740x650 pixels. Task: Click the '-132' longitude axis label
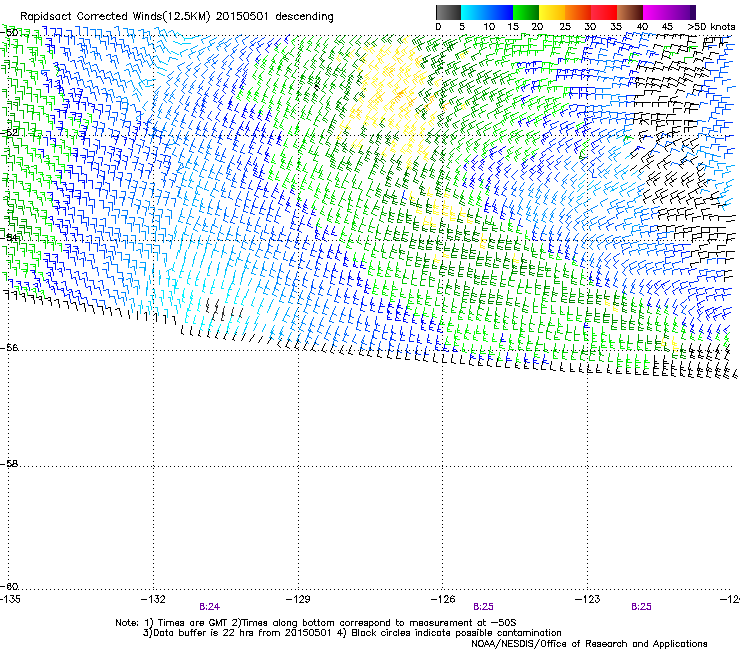153,599
